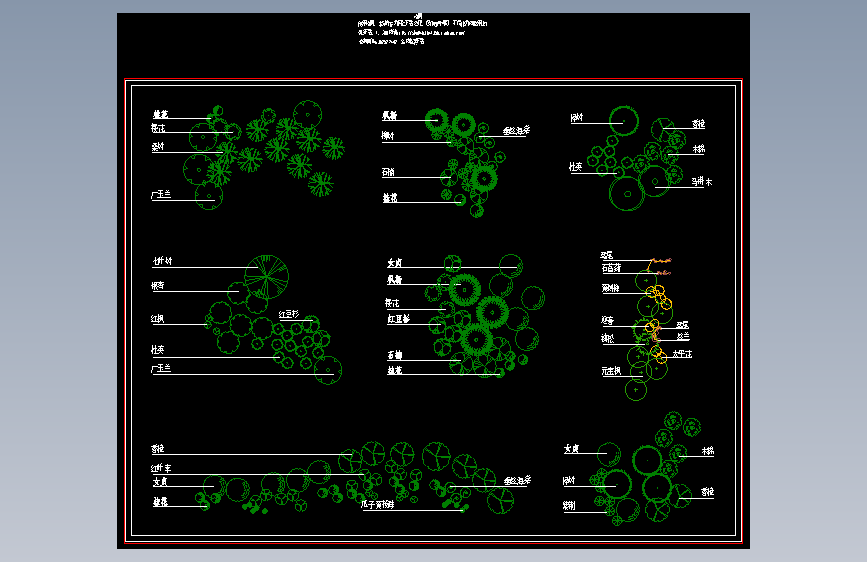867x562 pixels.
Task: Click the 瓜子黄杨球 label
Action: [x=377, y=504]
